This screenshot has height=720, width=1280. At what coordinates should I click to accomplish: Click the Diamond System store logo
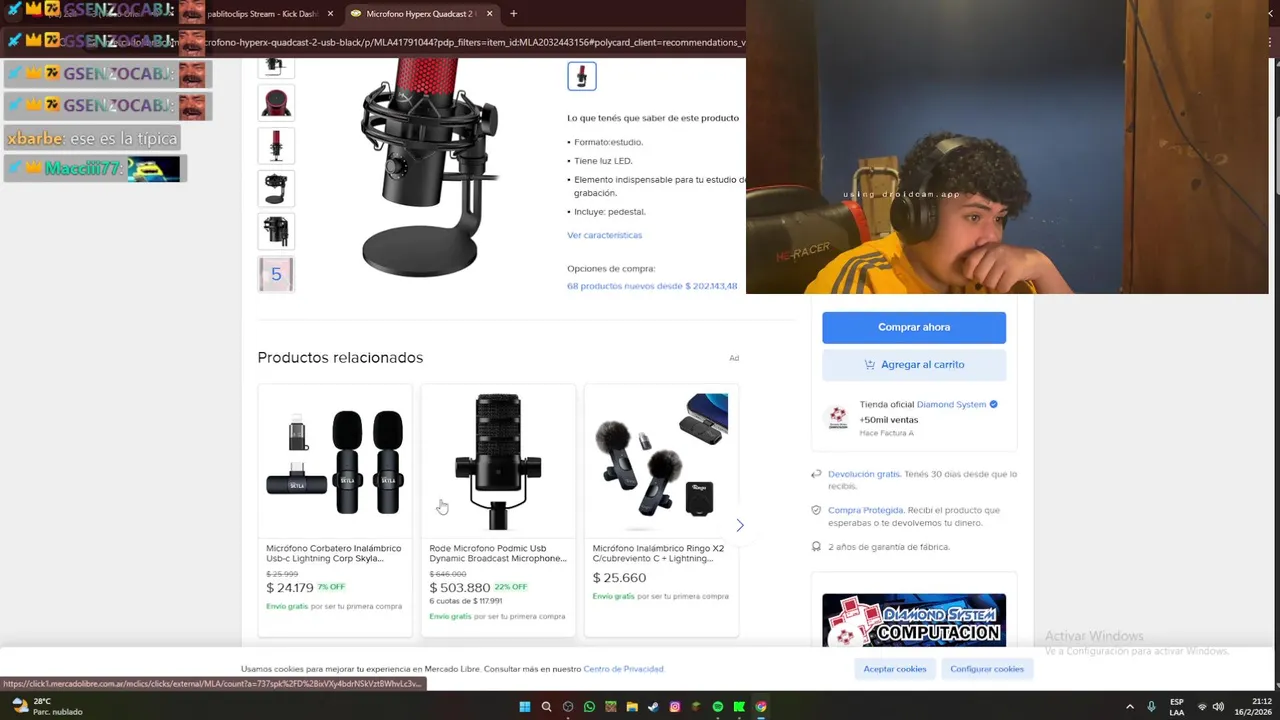click(838, 417)
